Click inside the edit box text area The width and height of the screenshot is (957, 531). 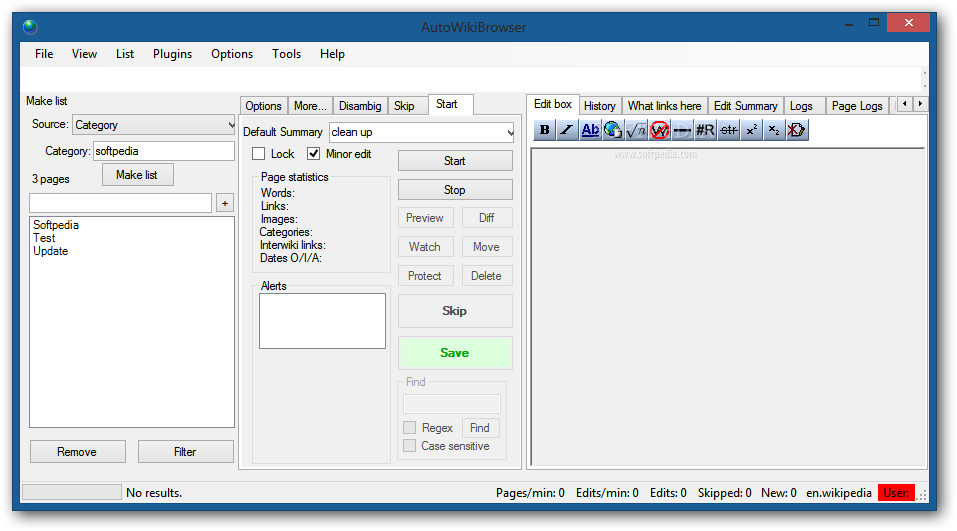728,307
